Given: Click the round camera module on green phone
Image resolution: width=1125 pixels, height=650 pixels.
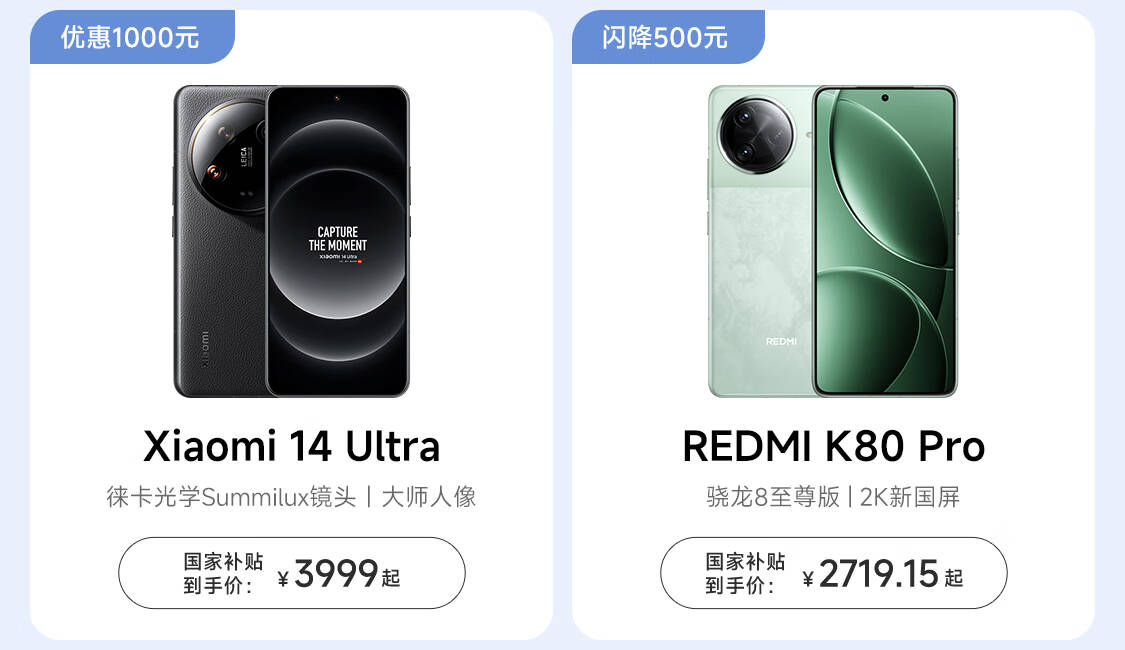Looking at the screenshot, I should [756, 136].
